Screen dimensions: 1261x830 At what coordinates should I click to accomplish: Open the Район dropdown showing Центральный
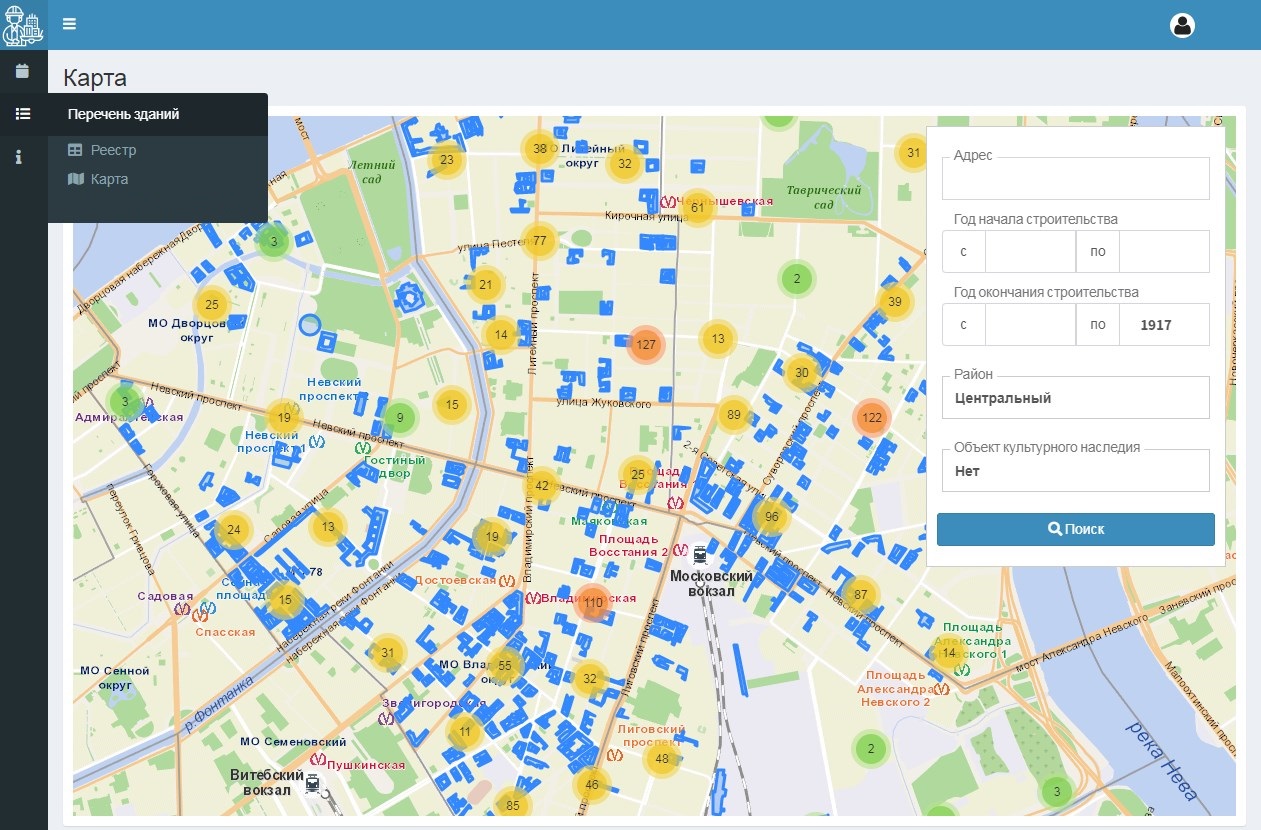[x=1076, y=397]
